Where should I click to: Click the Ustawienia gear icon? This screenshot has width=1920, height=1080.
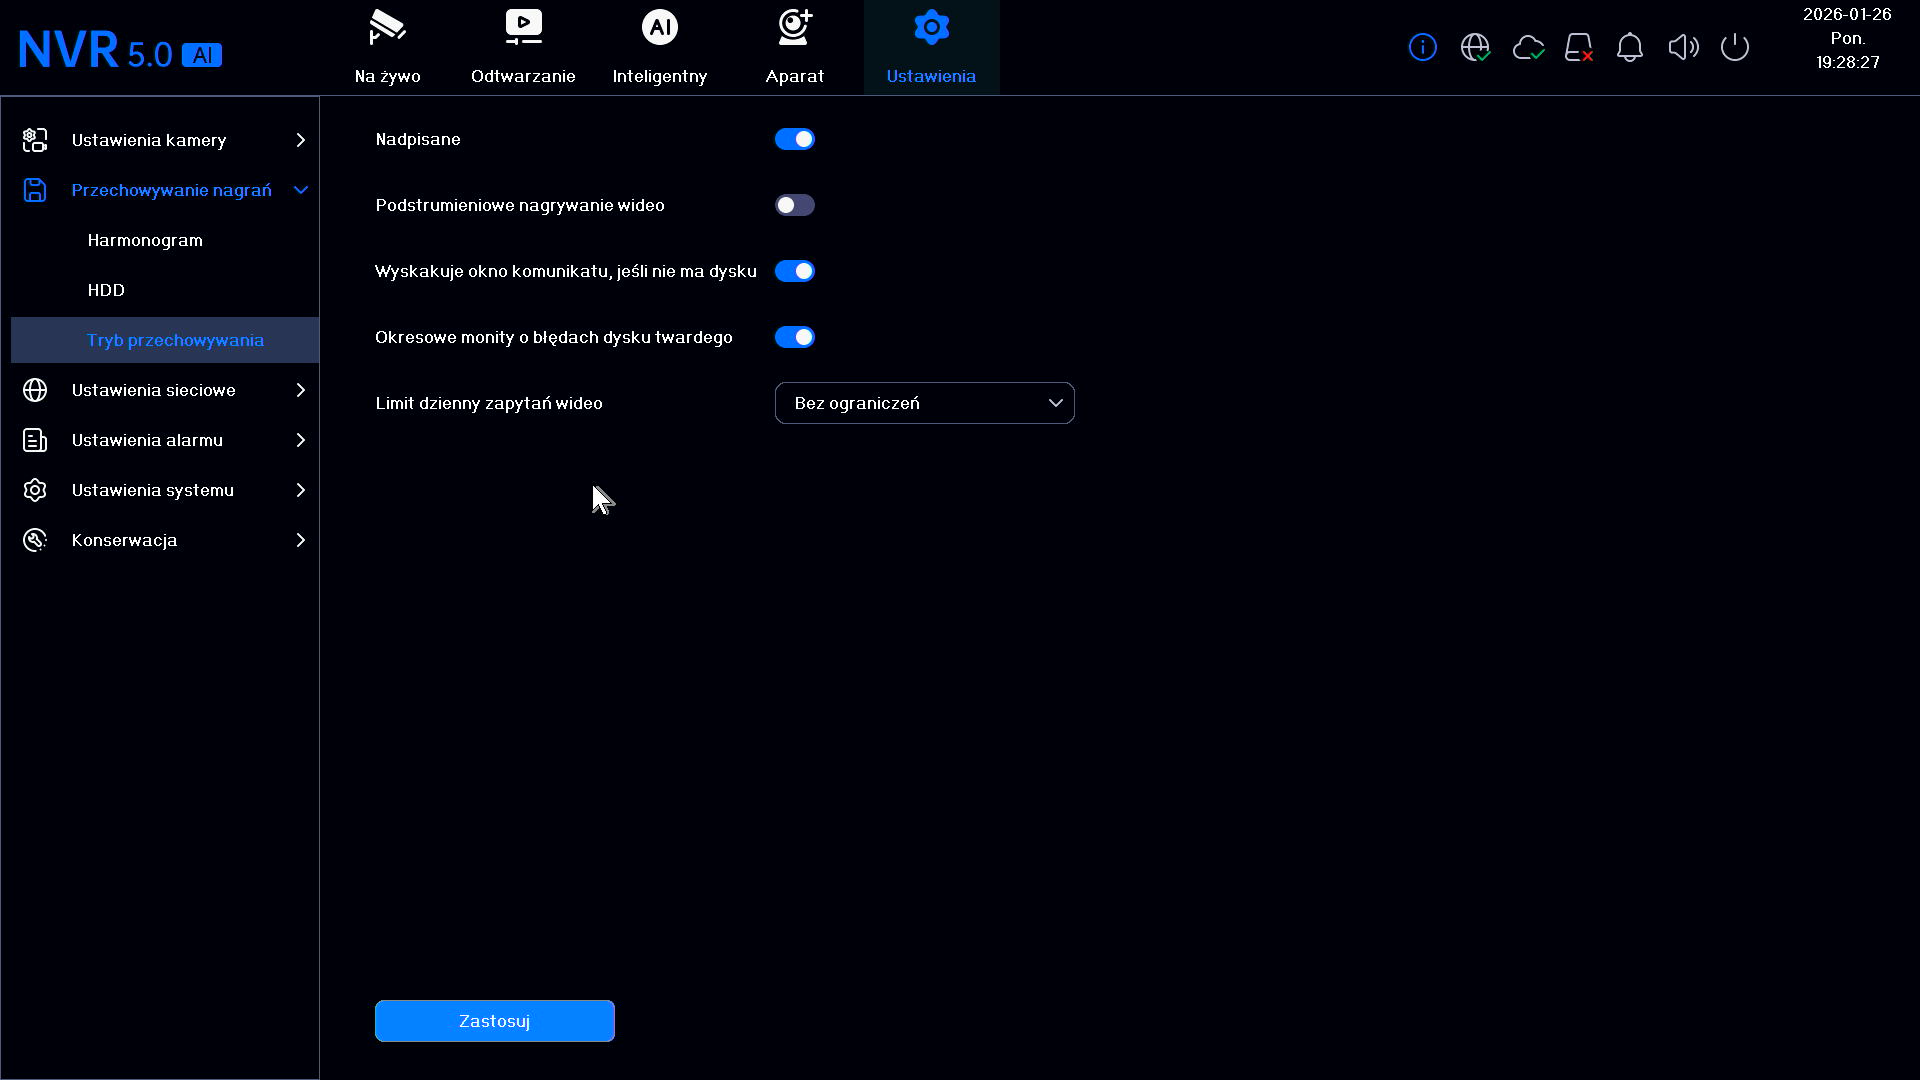[931, 28]
